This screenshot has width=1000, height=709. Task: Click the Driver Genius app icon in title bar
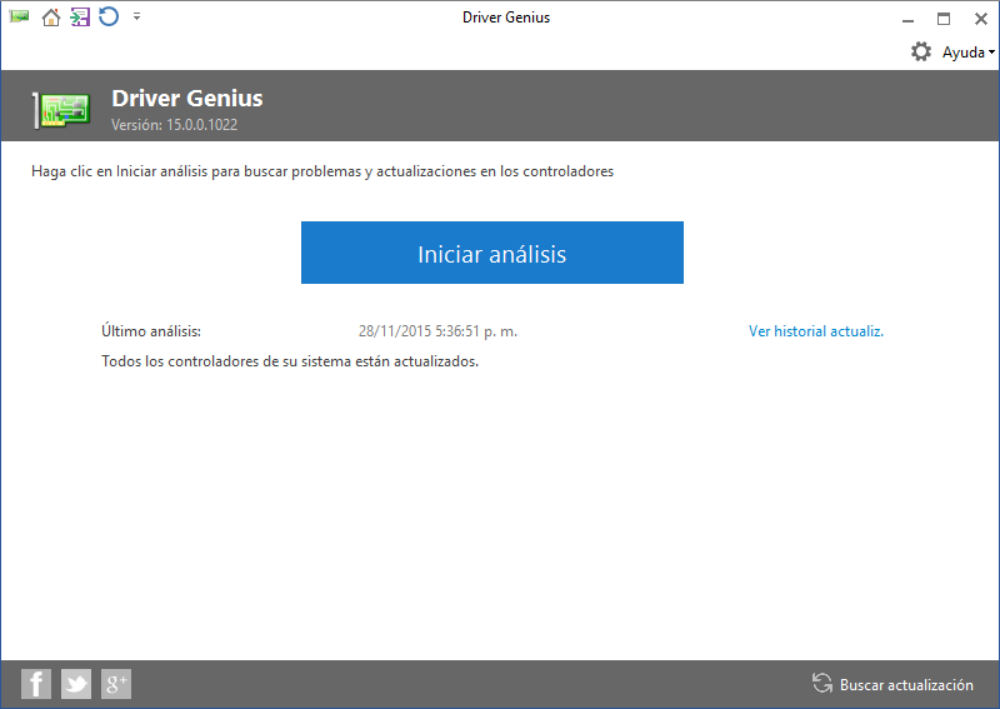(19, 17)
